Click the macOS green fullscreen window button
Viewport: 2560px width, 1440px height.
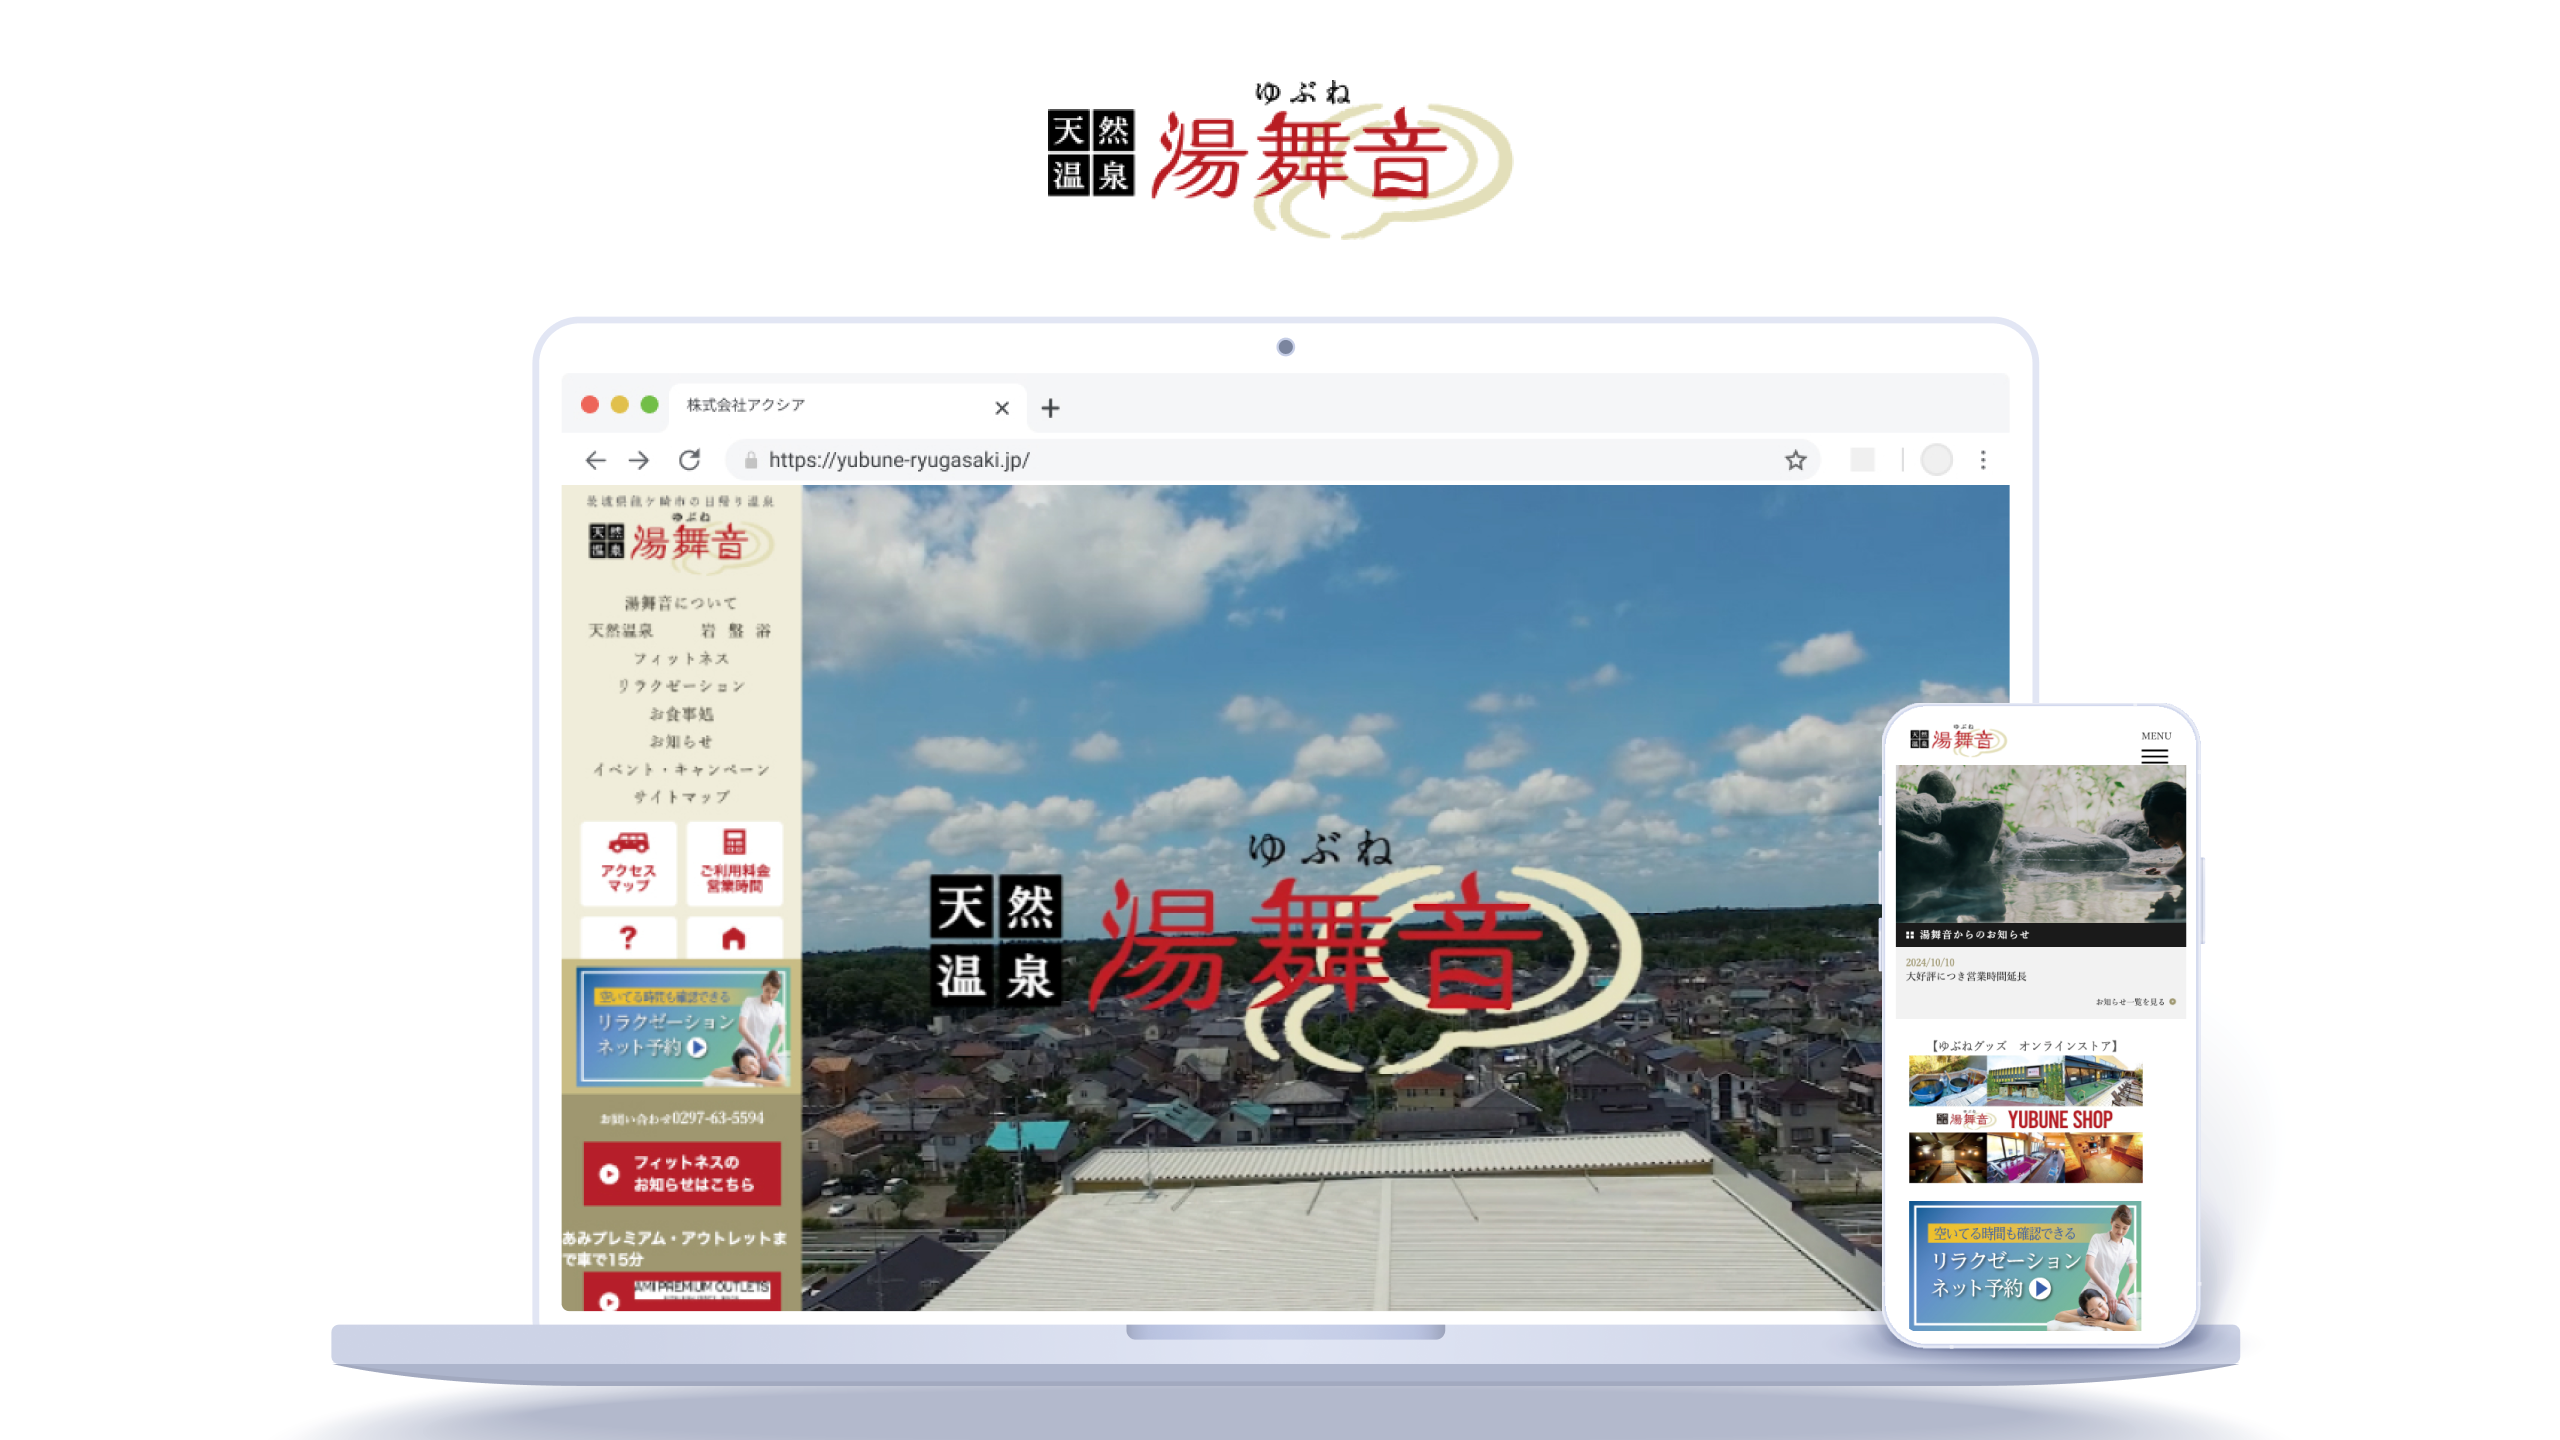(650, 404)
